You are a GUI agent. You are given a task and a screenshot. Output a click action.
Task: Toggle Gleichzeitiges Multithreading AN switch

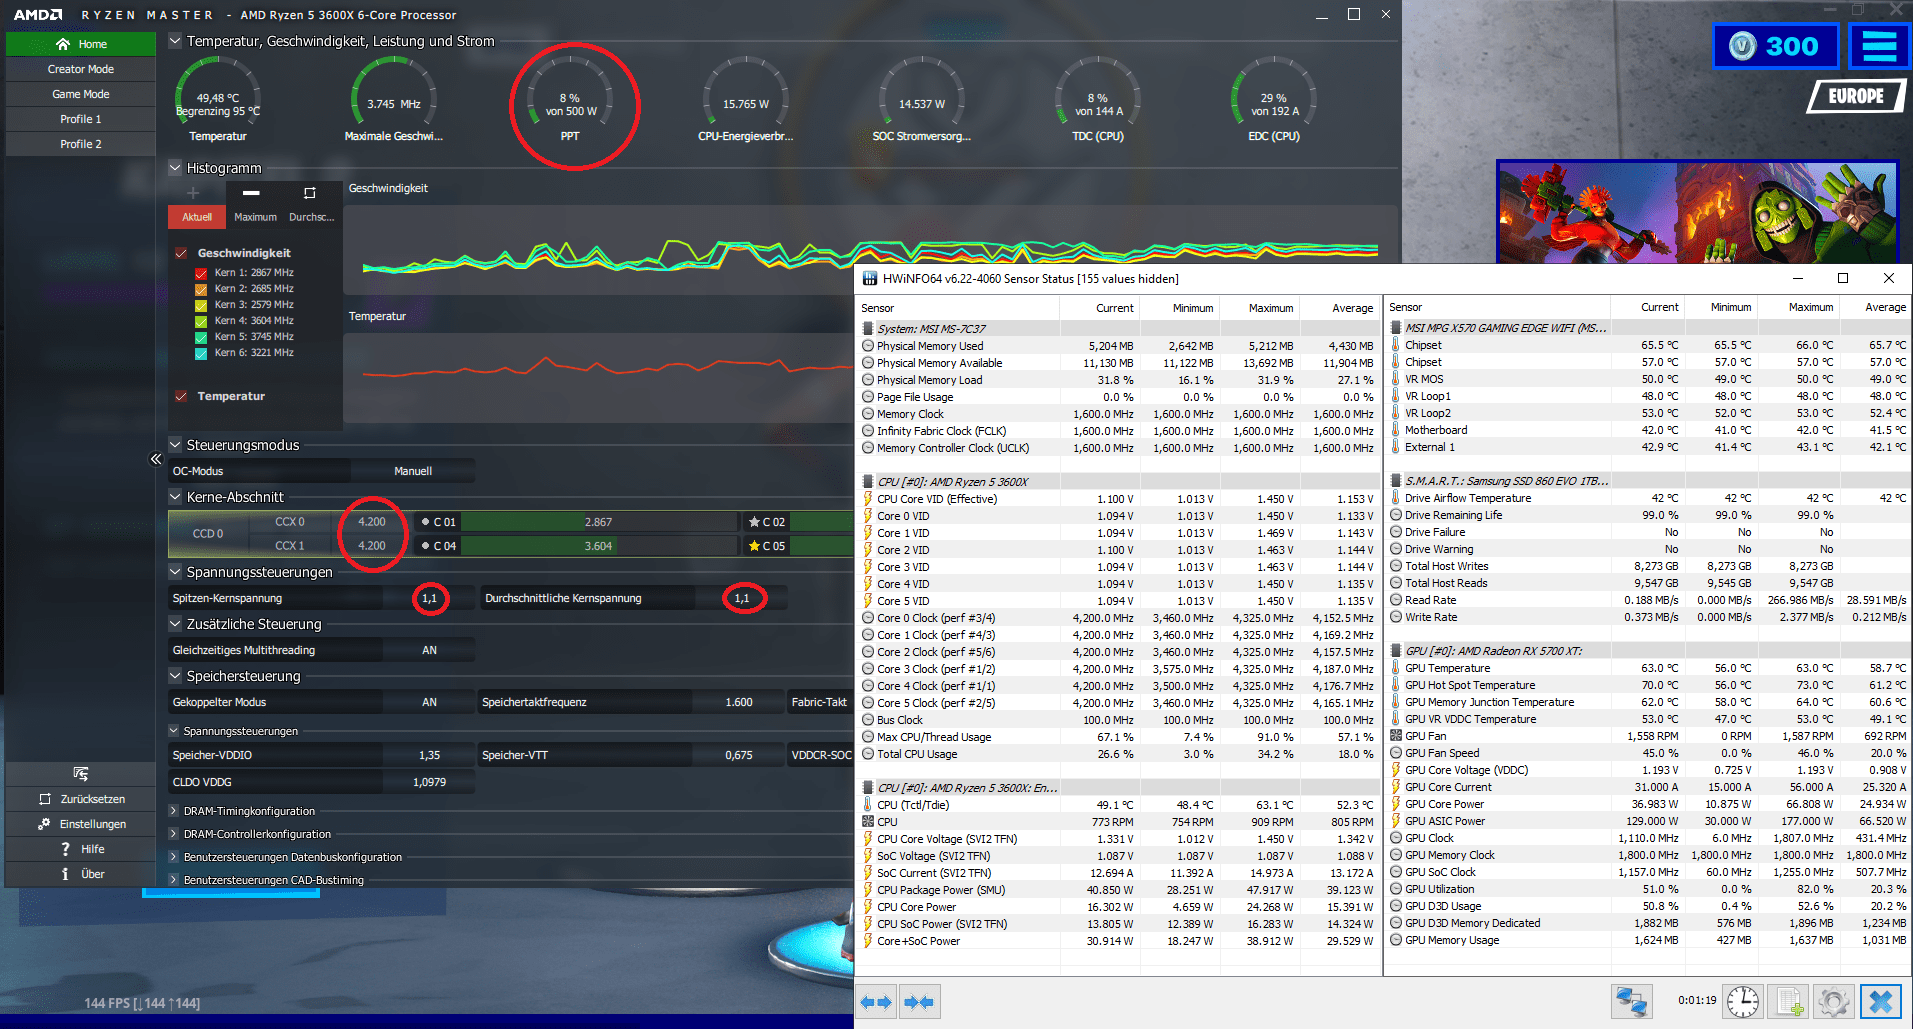click(x=429, y=650)
